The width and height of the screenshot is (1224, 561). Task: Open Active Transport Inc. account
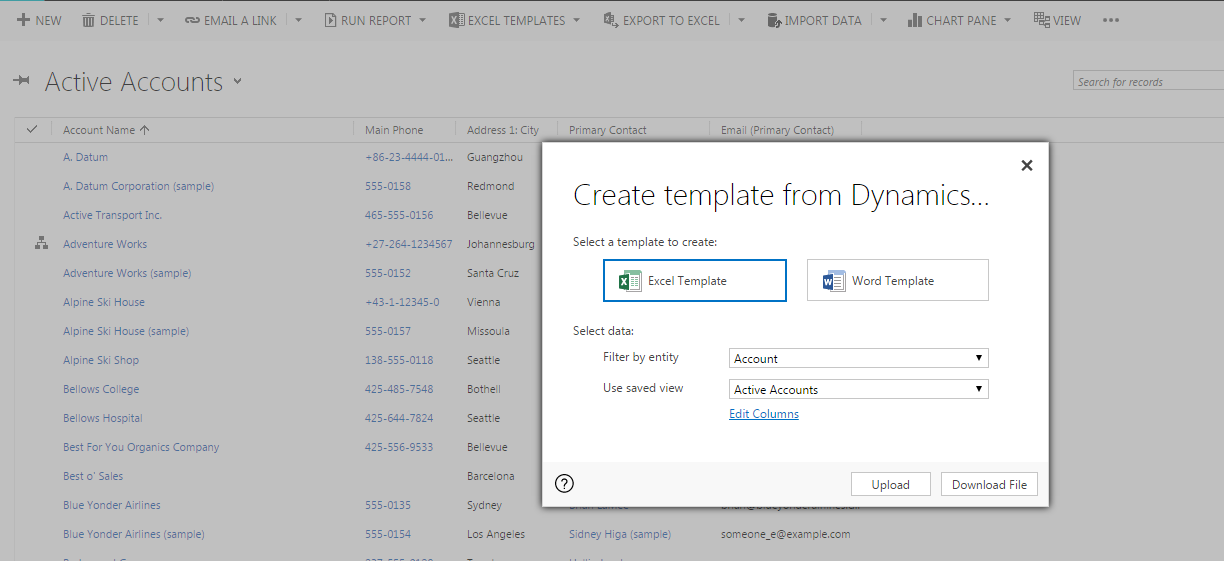(x=112, y=215)
